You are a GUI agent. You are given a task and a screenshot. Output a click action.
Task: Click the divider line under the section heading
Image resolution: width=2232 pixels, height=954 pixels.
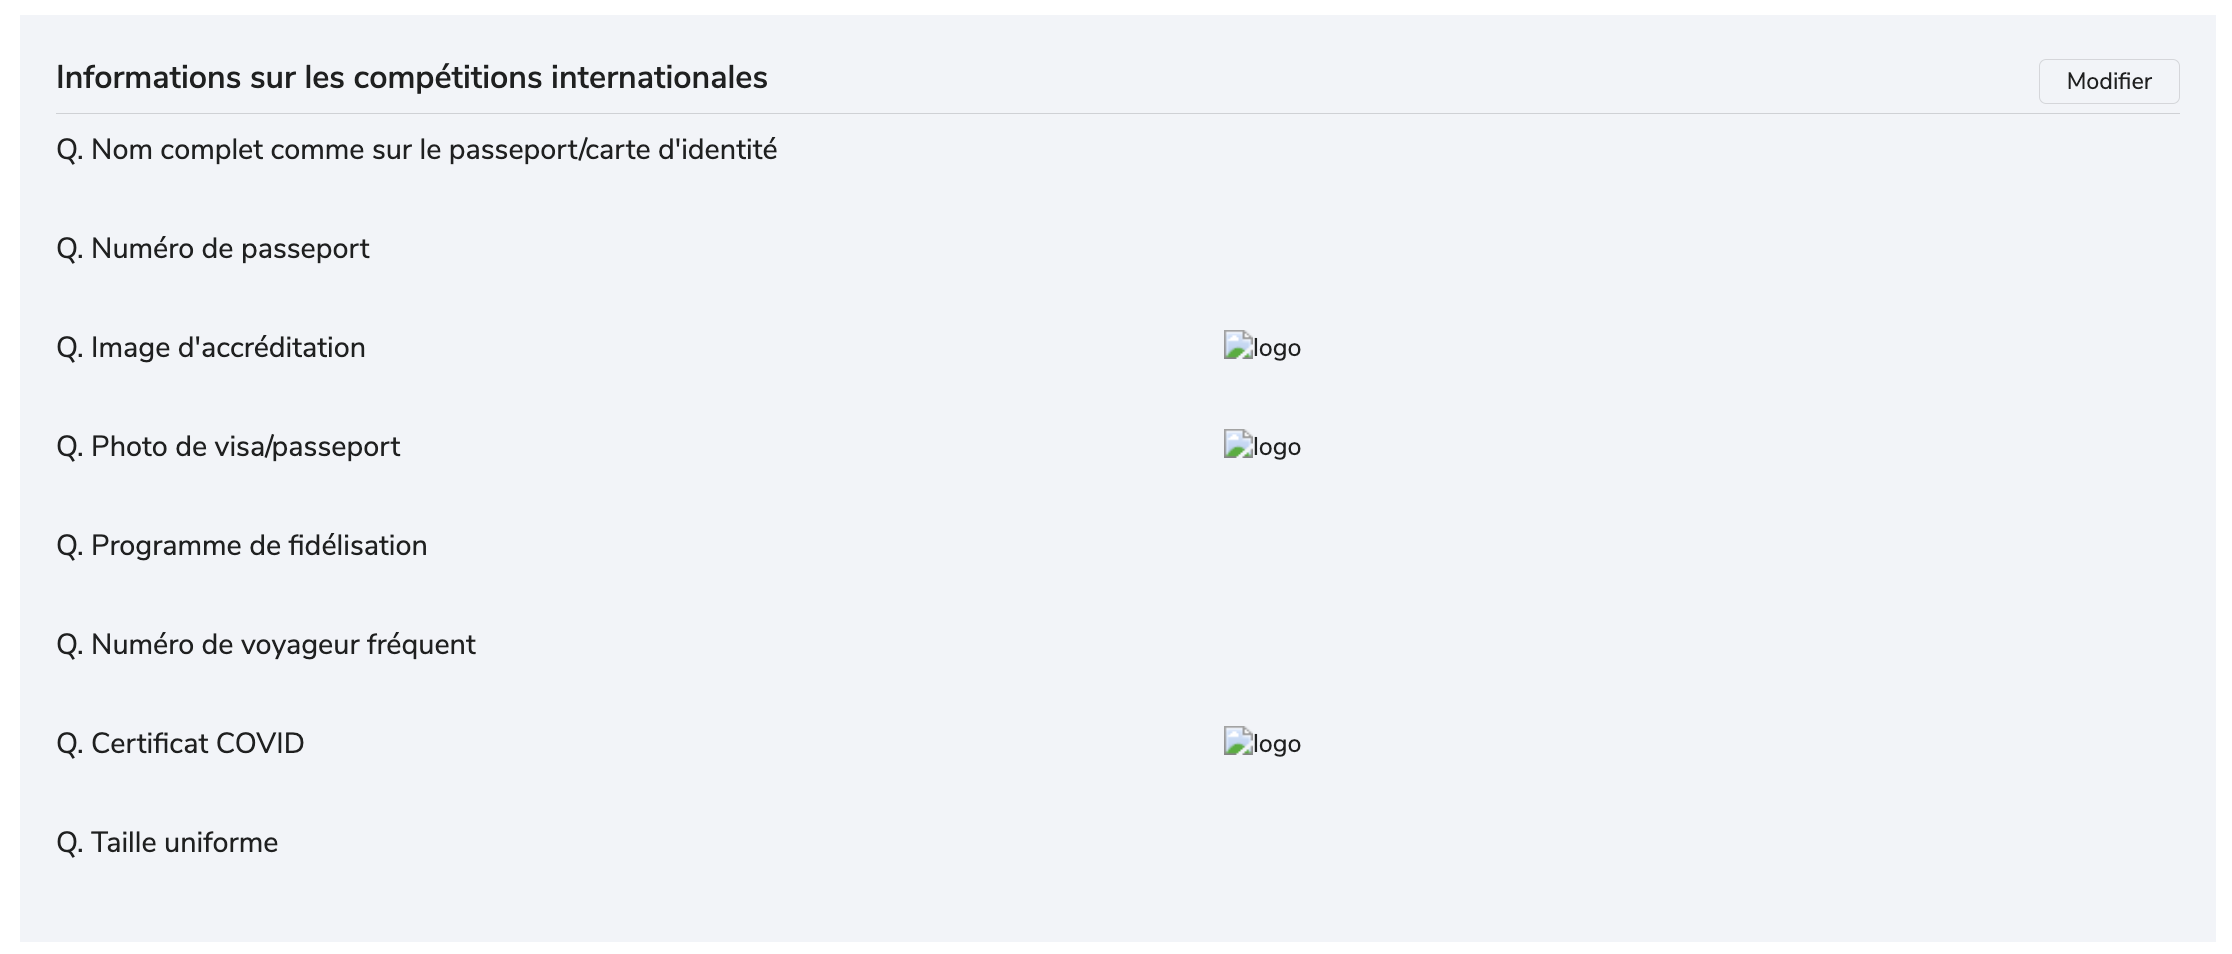1118,113
